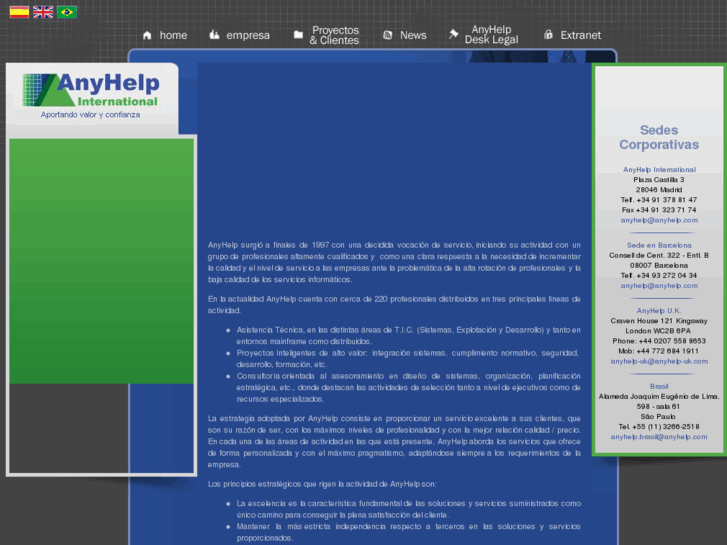Click Madrid email anyhelp@anyhelp.com
The height and width of the screenshot is (545, 727).
point(659,220)
